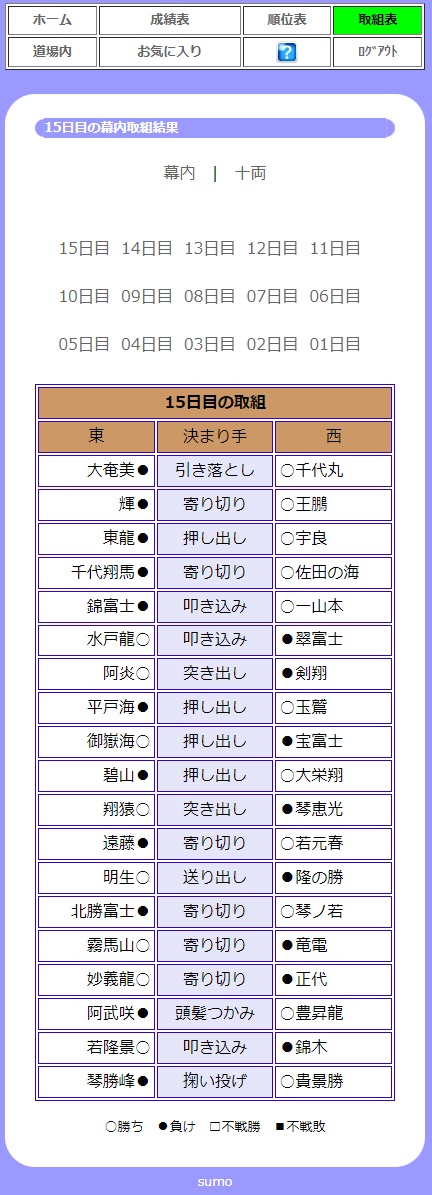View results for 01日目
This screenshot has height=1195, width=432.
[334, 344]
